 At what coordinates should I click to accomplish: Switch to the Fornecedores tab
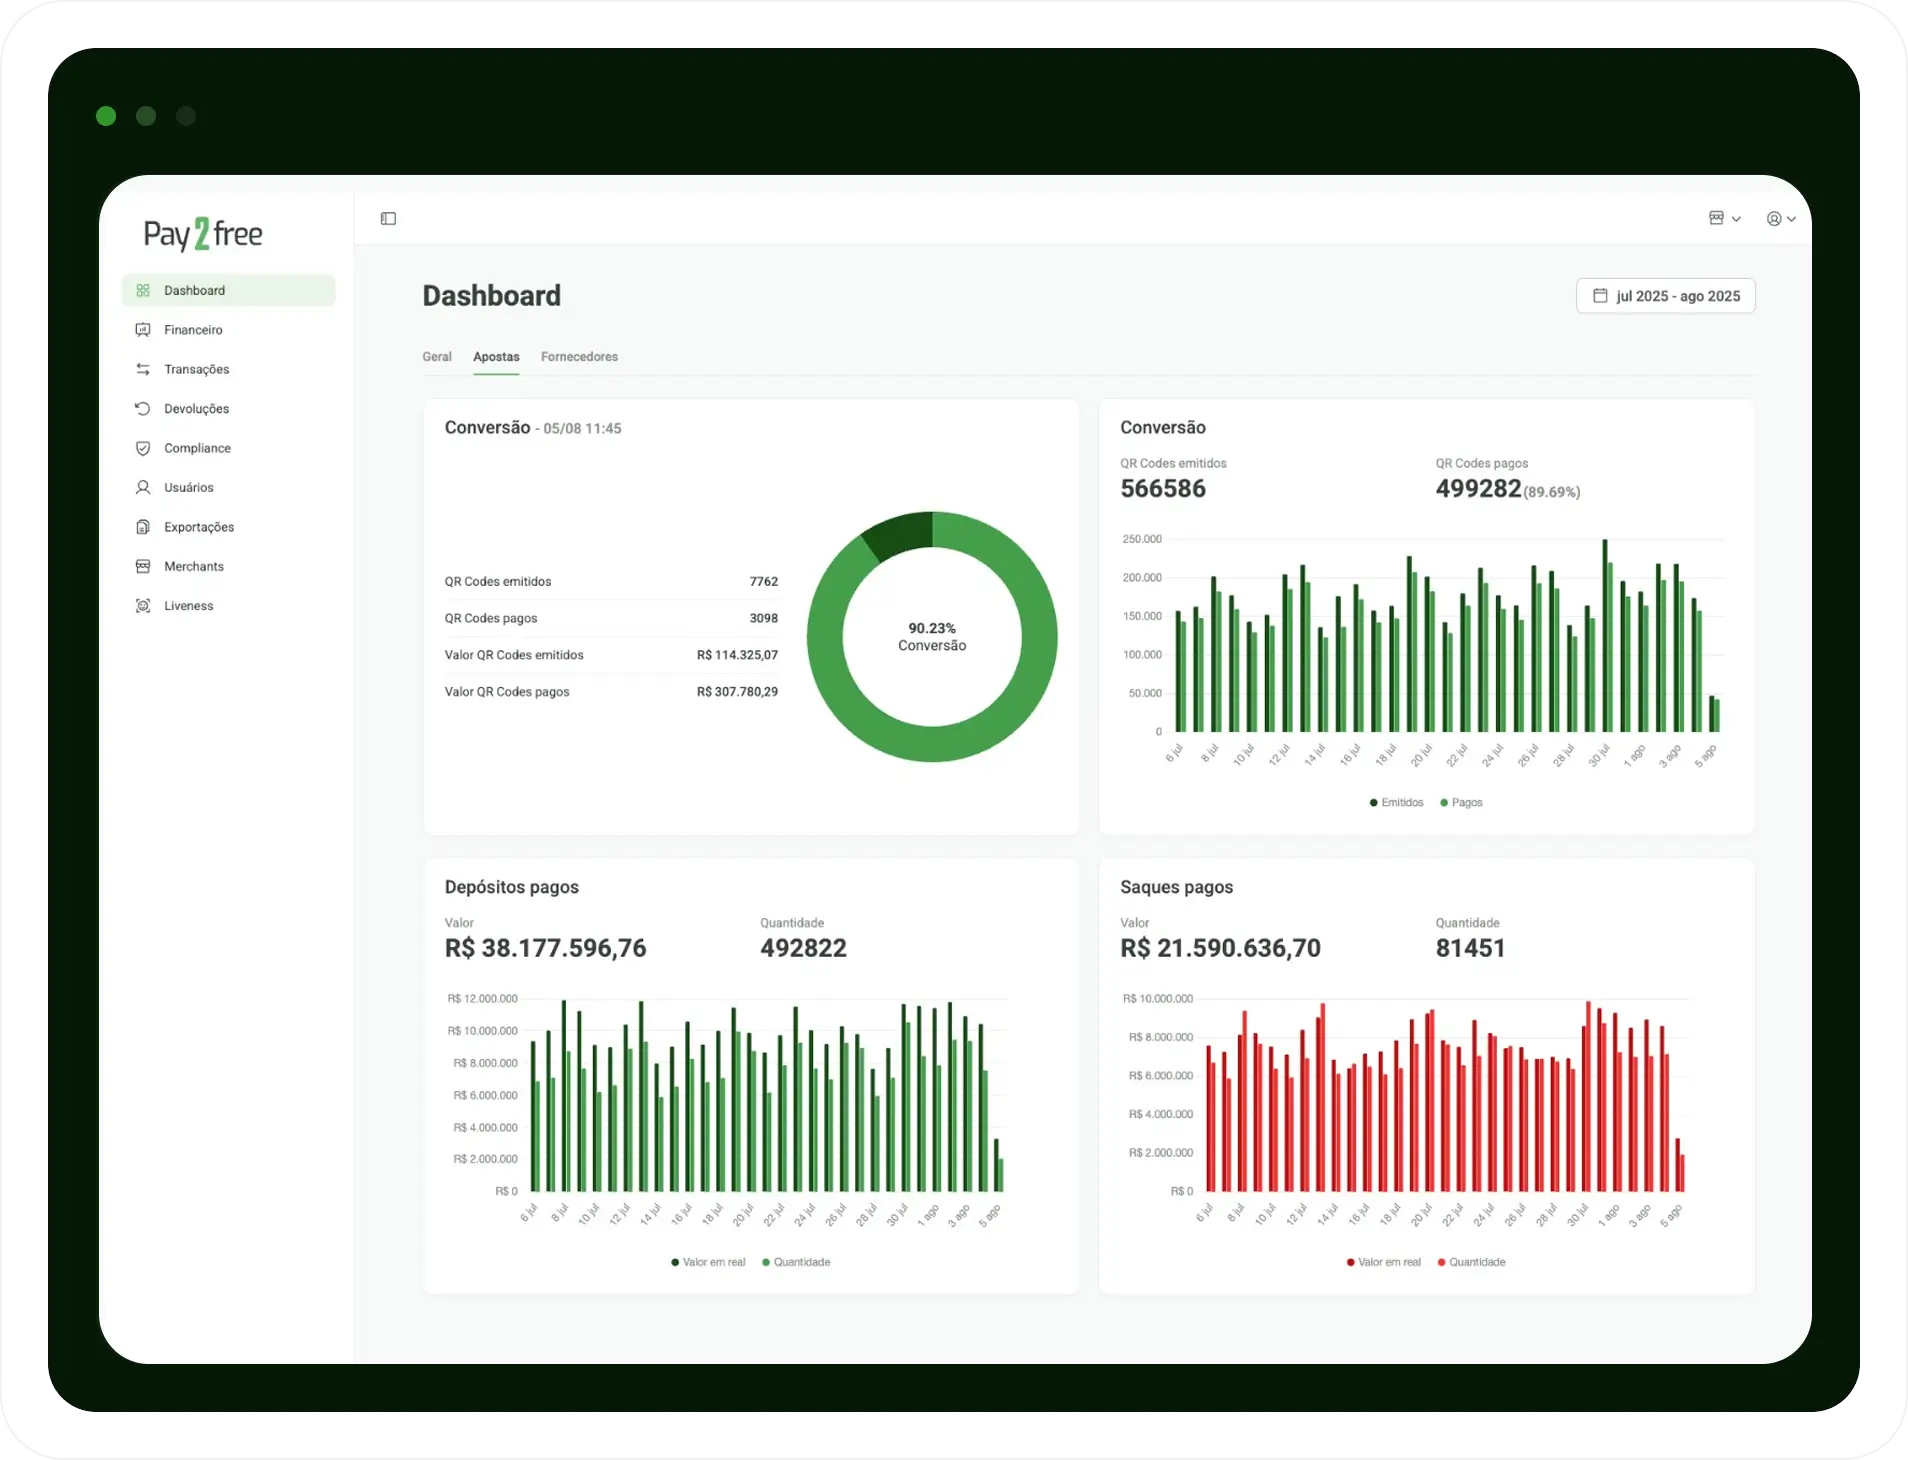click(x=579, y=357)
